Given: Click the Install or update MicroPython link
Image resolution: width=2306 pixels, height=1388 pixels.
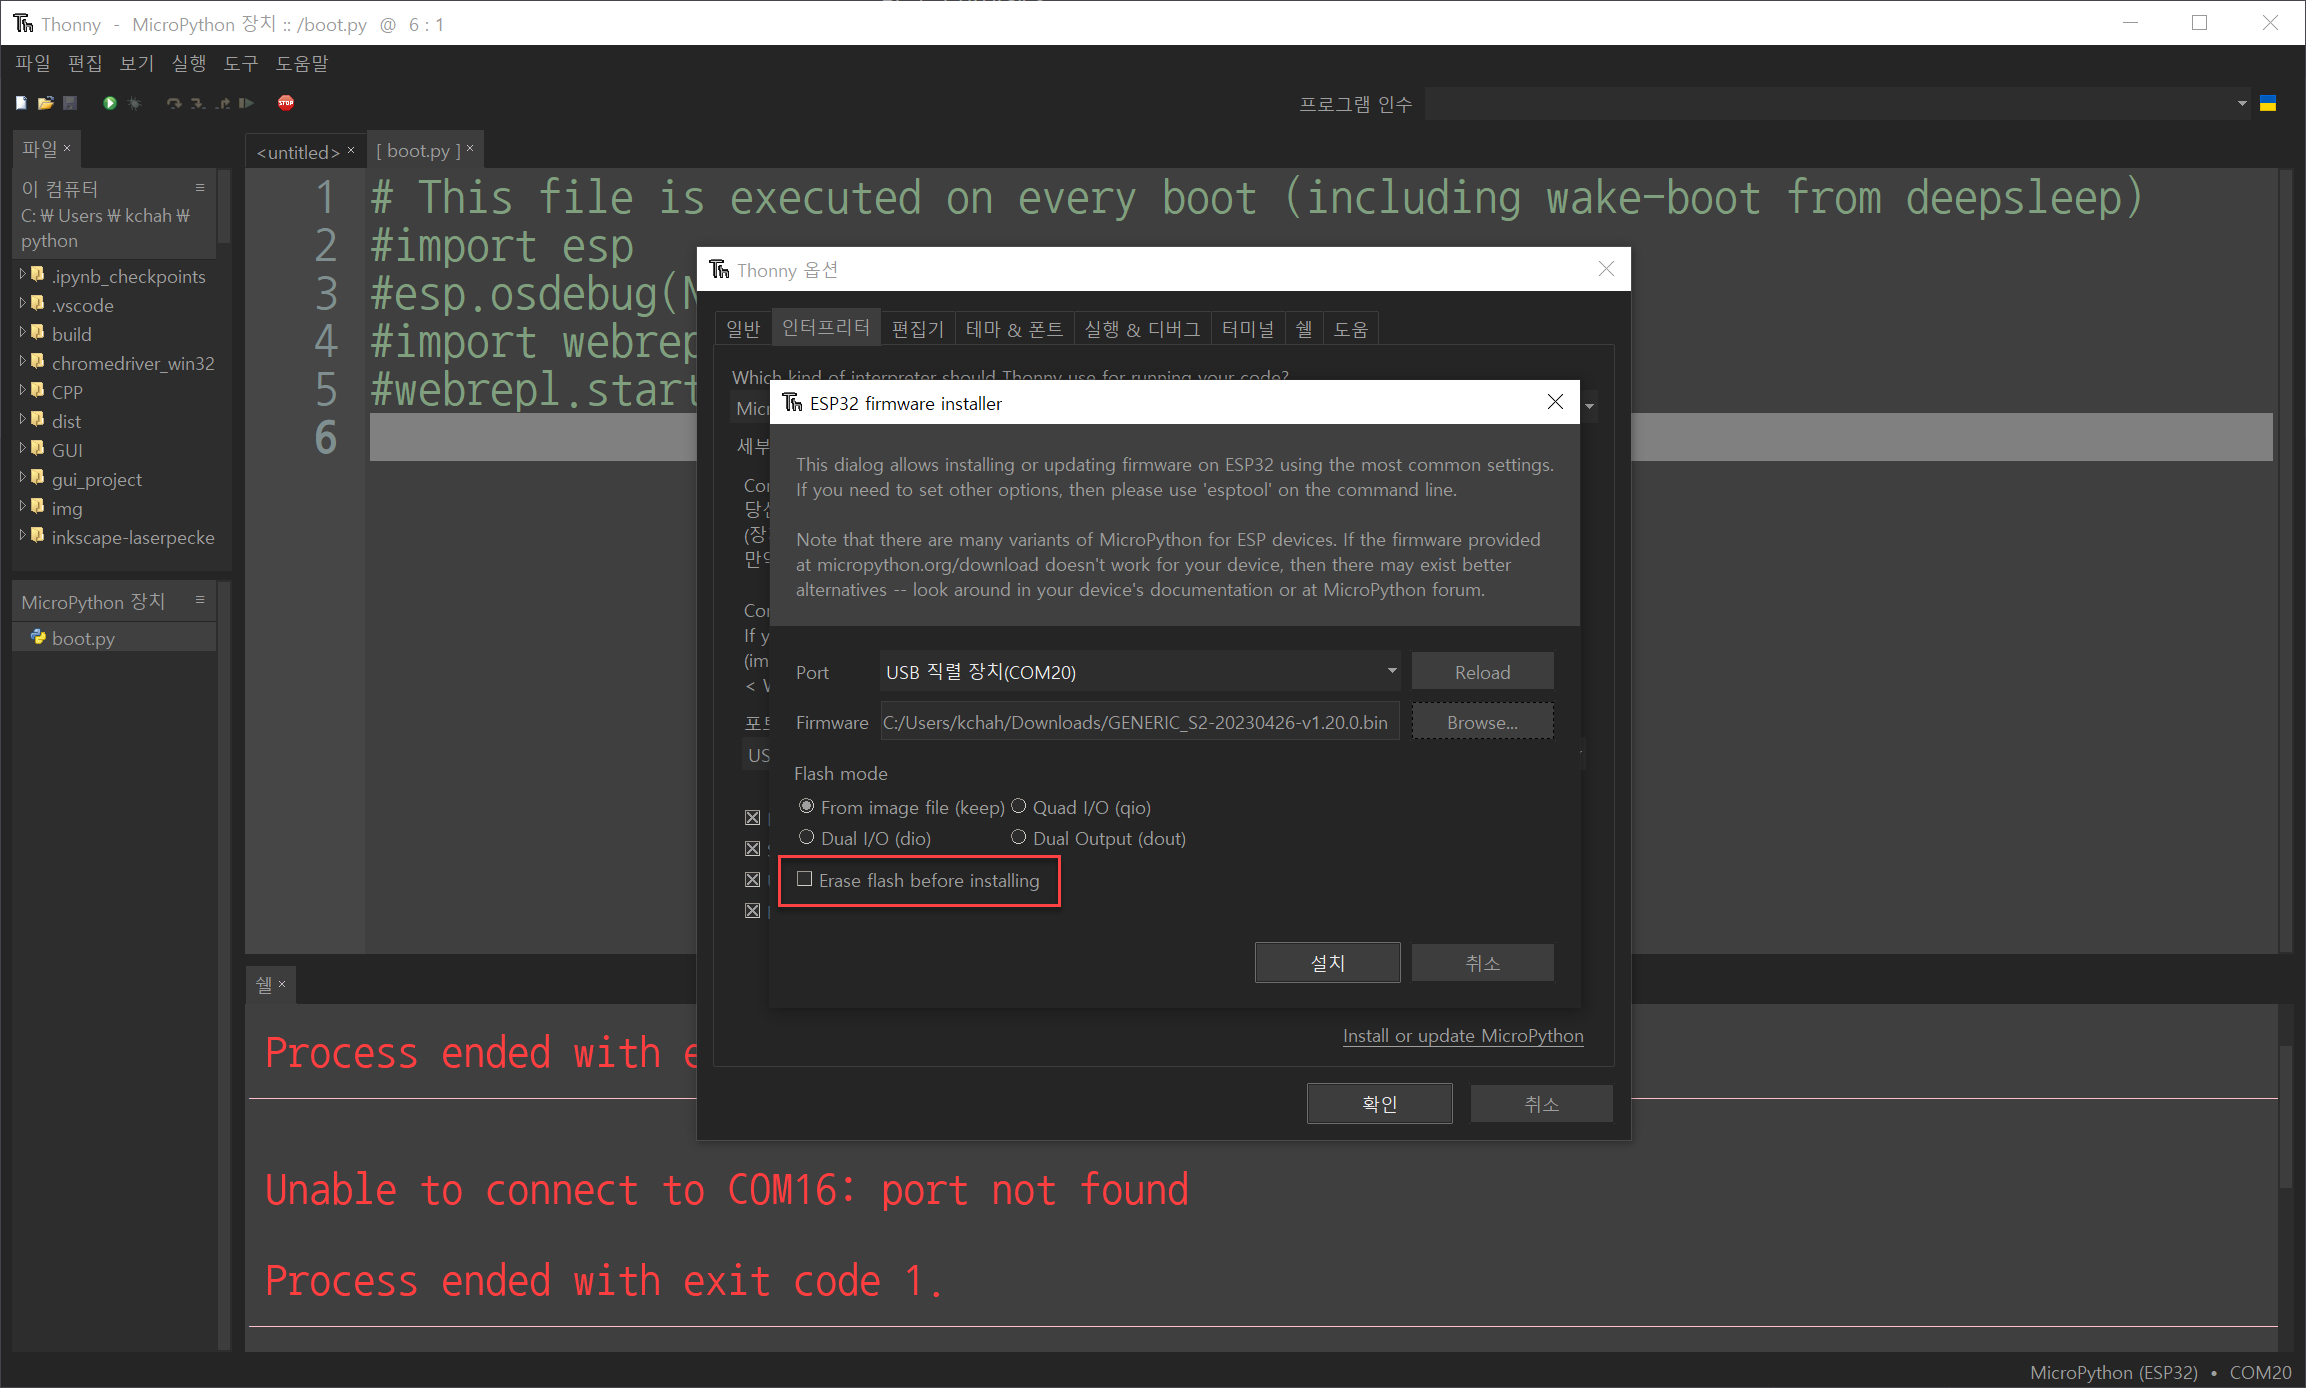Looking at the screenshot, I should tap(1462, 1036).
